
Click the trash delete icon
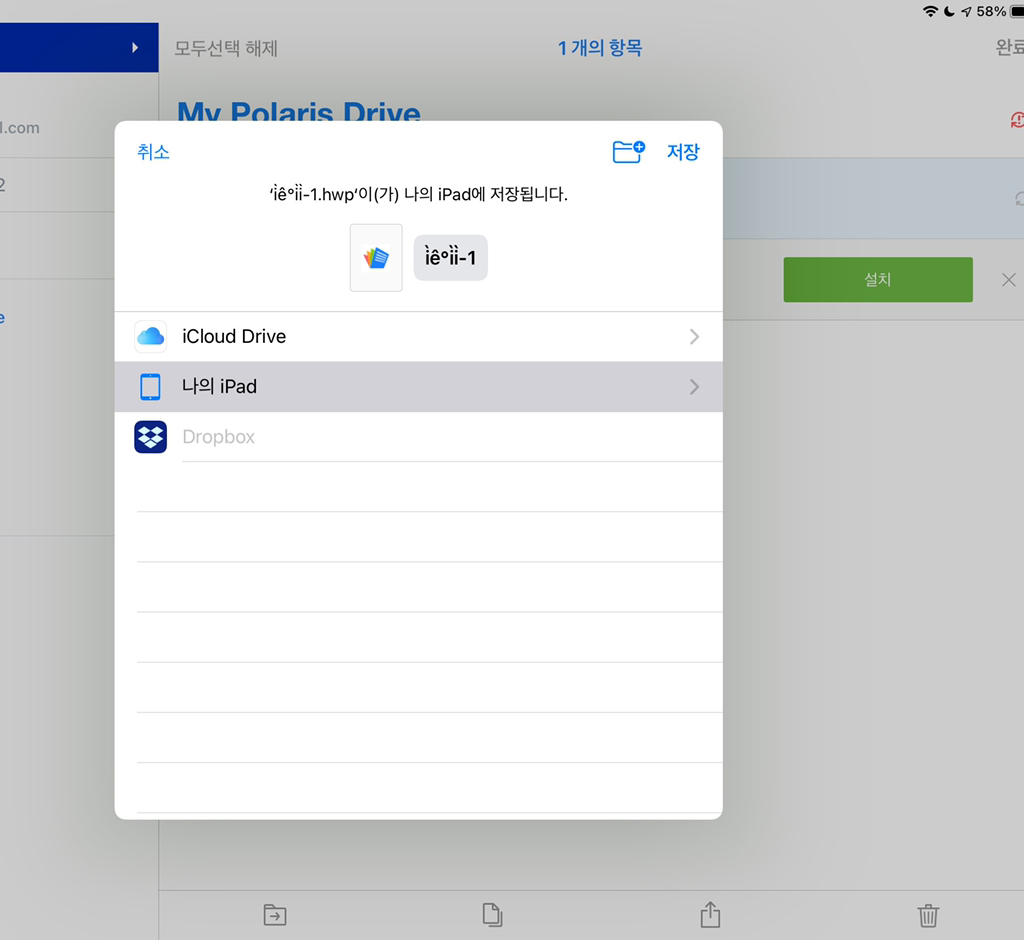pyautogui.click(x=928, y=915)
